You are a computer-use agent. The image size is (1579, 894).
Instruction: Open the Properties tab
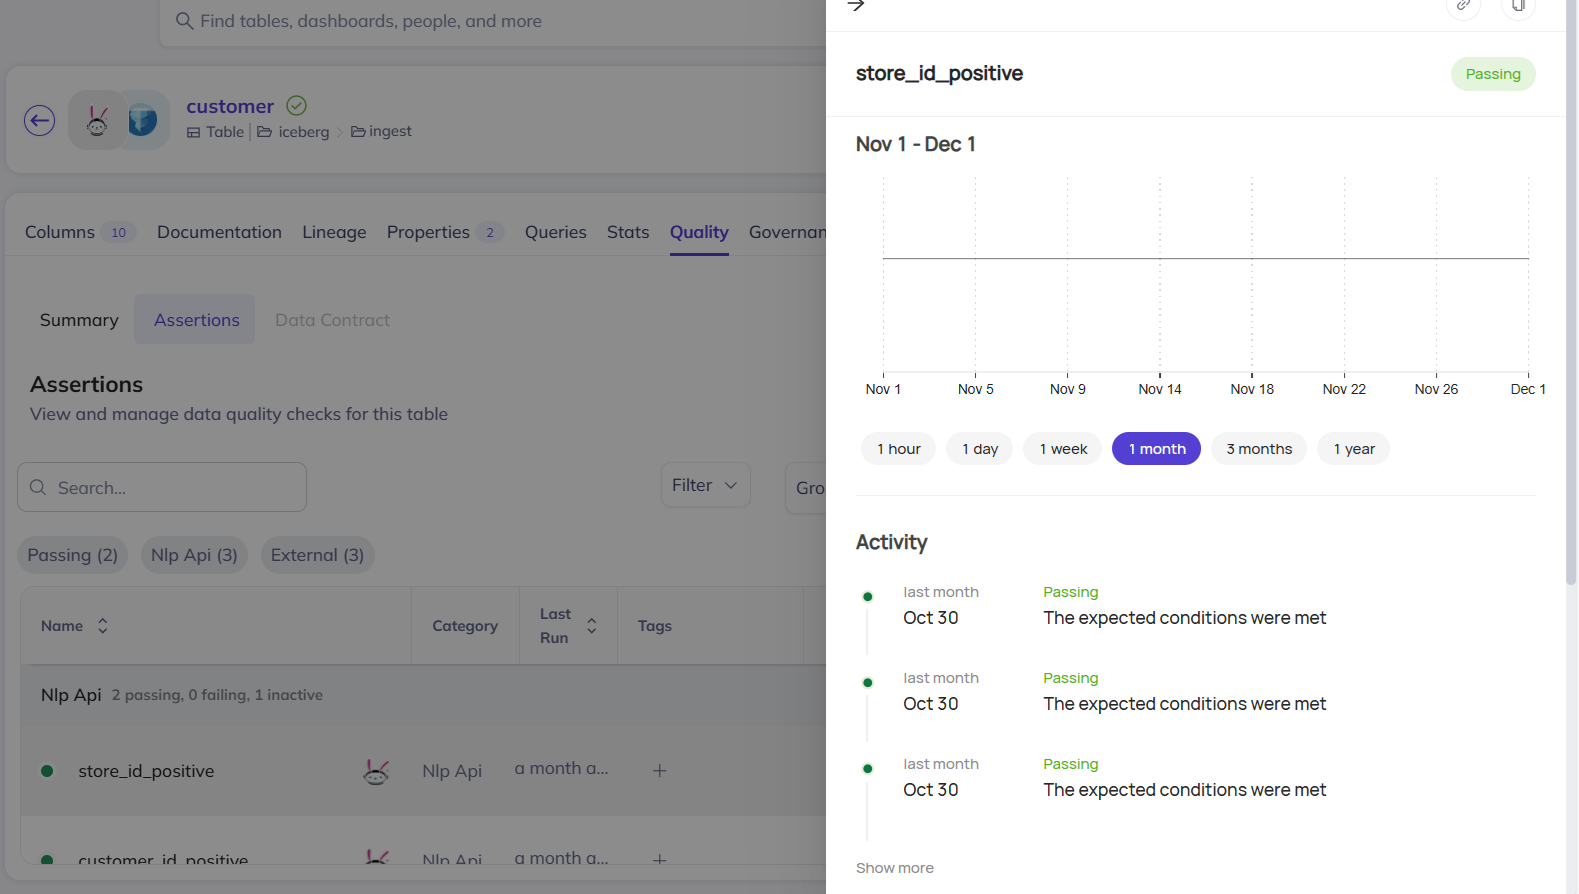click(x=445, y=232)
